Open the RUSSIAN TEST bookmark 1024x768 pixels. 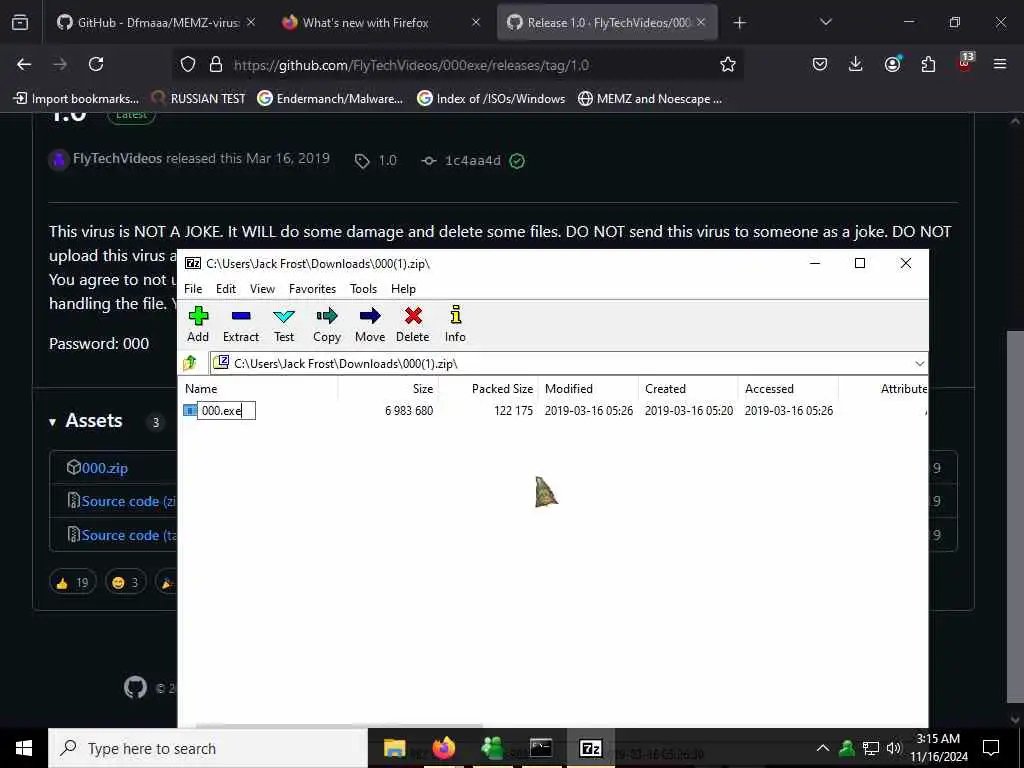pyautogui.click(x=199, y=99)
